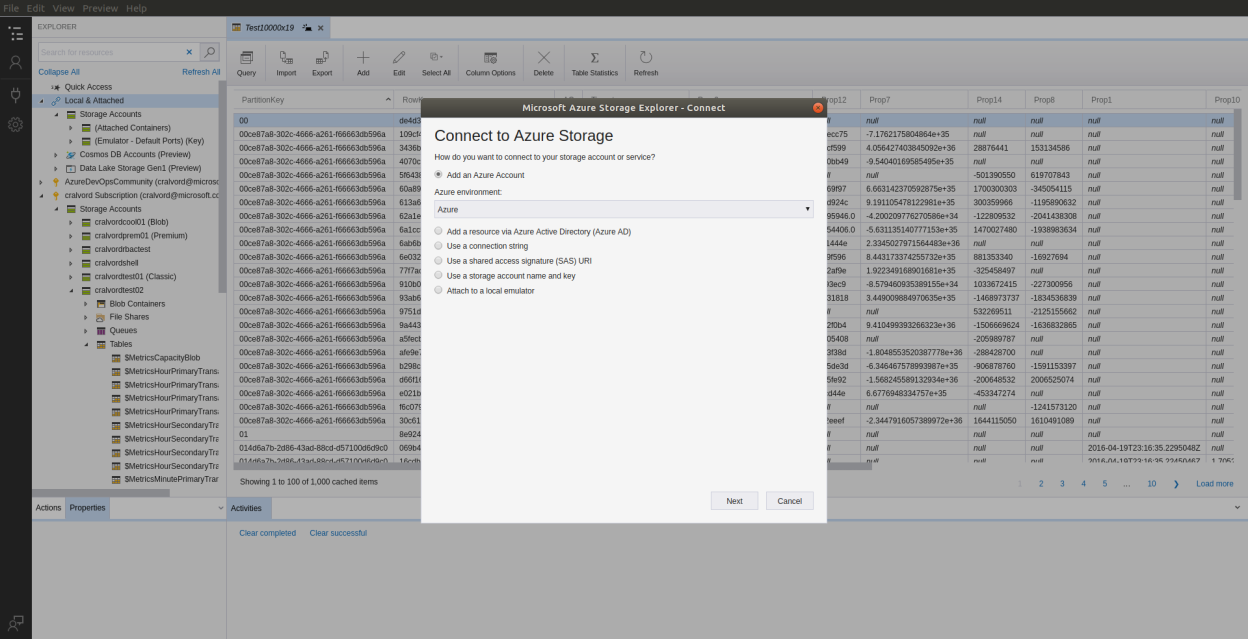Click the Feedback icon at the sidebar bottom
The width and height of the screenshot is (1248, 639).
[16, 622]
